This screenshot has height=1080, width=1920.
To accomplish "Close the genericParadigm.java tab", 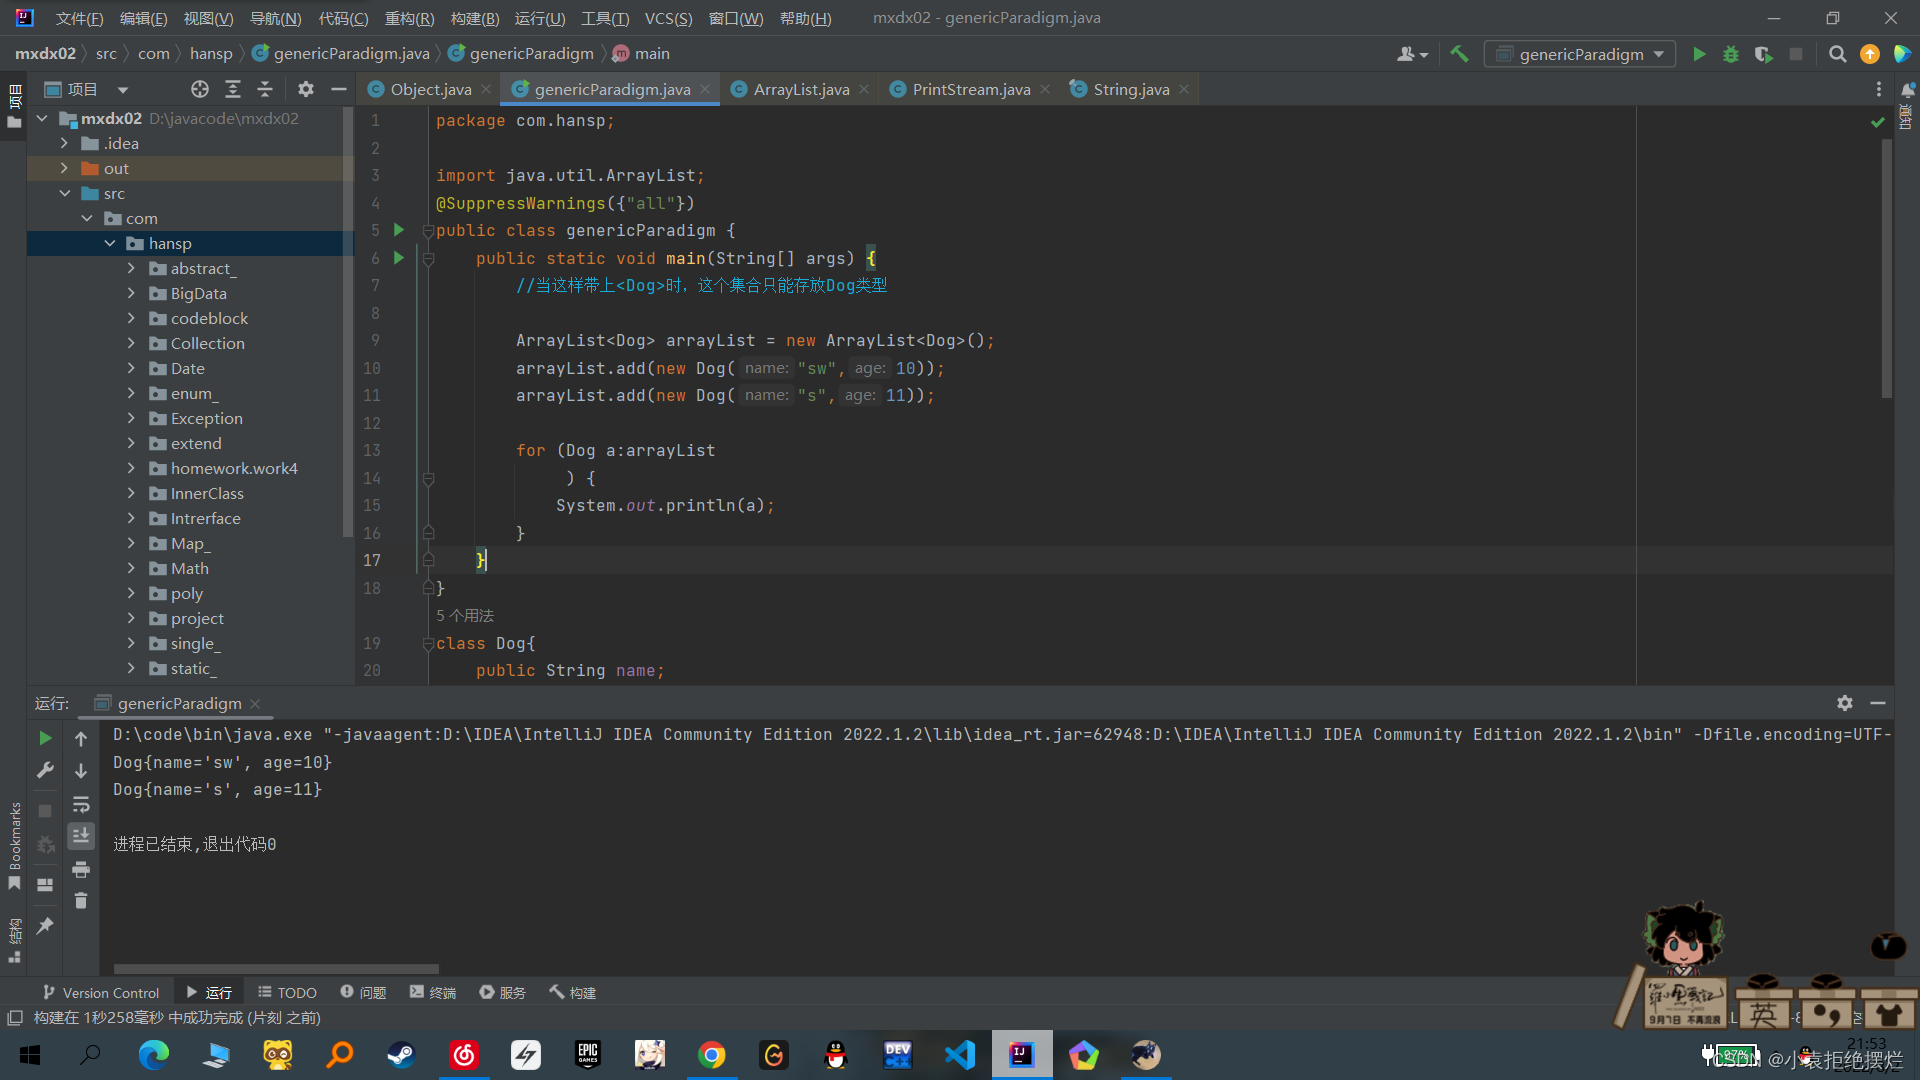I will 705,89.
